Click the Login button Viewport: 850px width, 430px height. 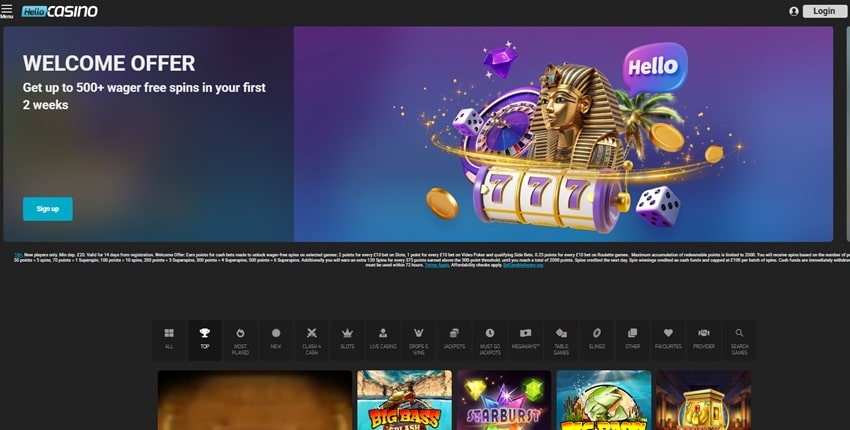823,11
